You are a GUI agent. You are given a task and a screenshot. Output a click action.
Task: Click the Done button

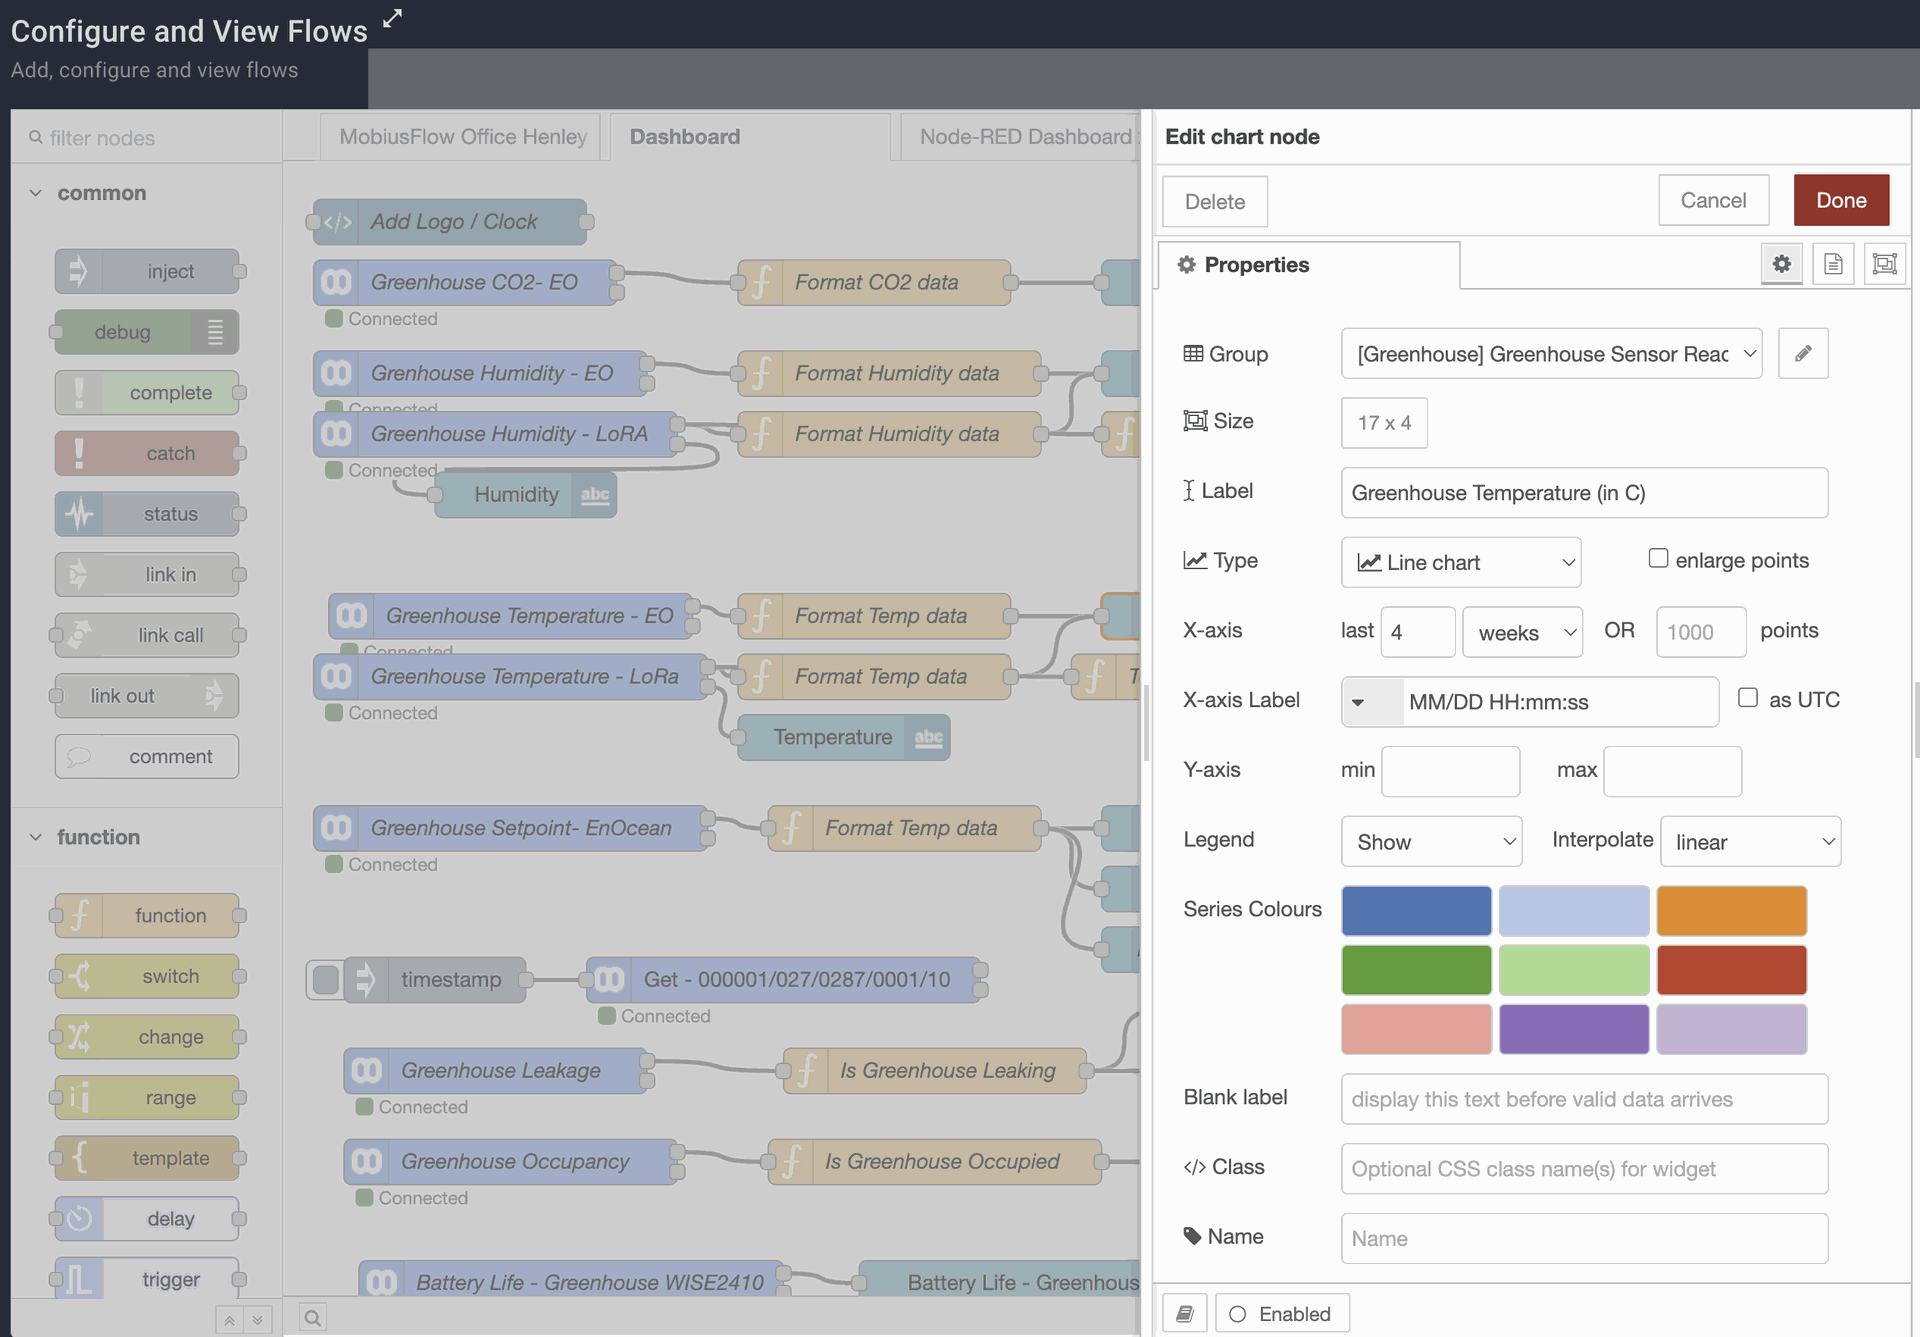tap(1840, 201)
